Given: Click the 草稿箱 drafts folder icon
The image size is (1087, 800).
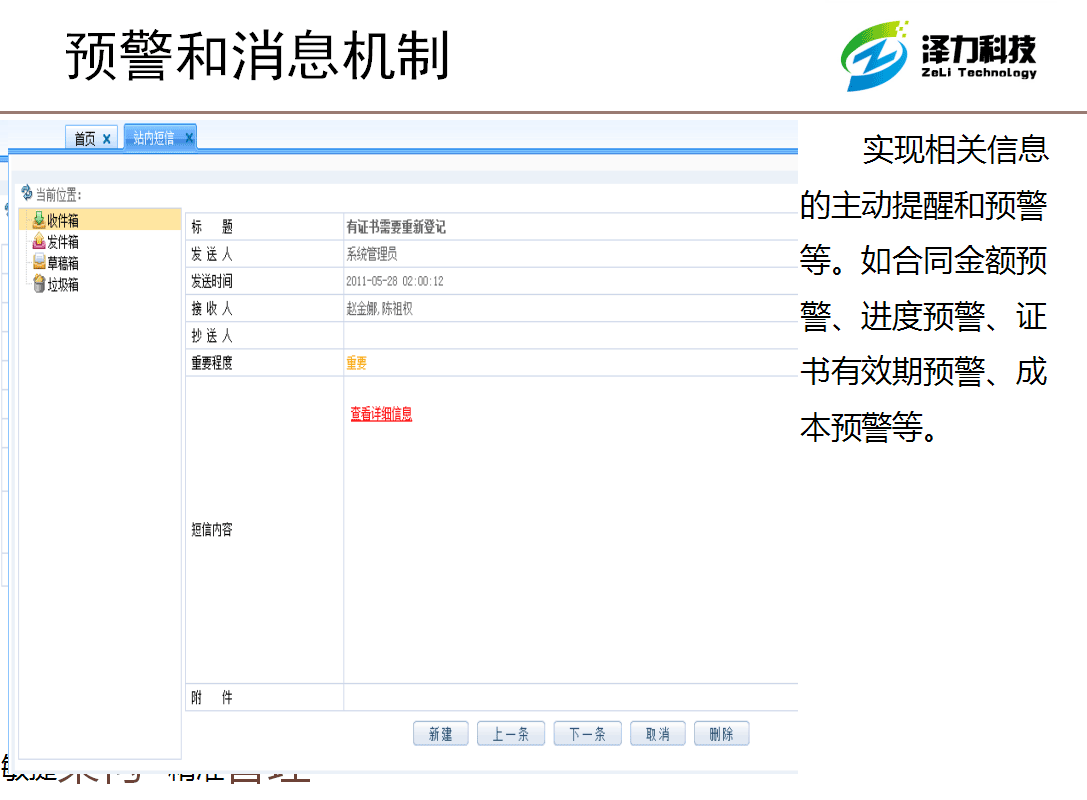Looking at the screenshot, I should (x=38, y=262).
